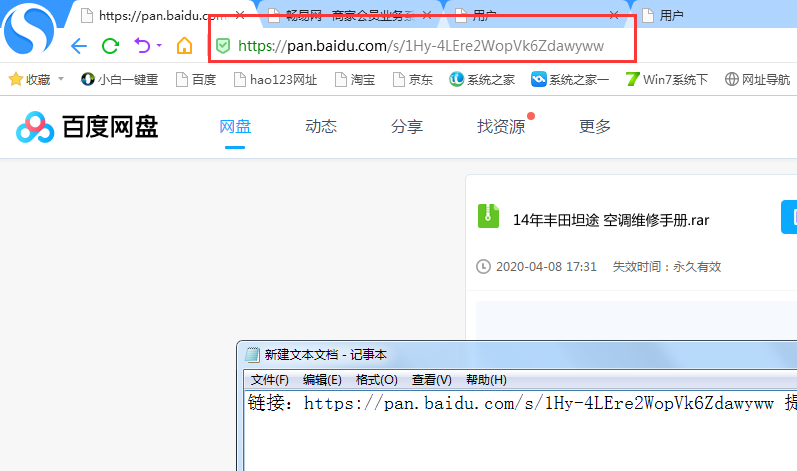Open the 百度 bookmark
The height and width of the screenshot is (471, 797).
[x=196, y=80]
